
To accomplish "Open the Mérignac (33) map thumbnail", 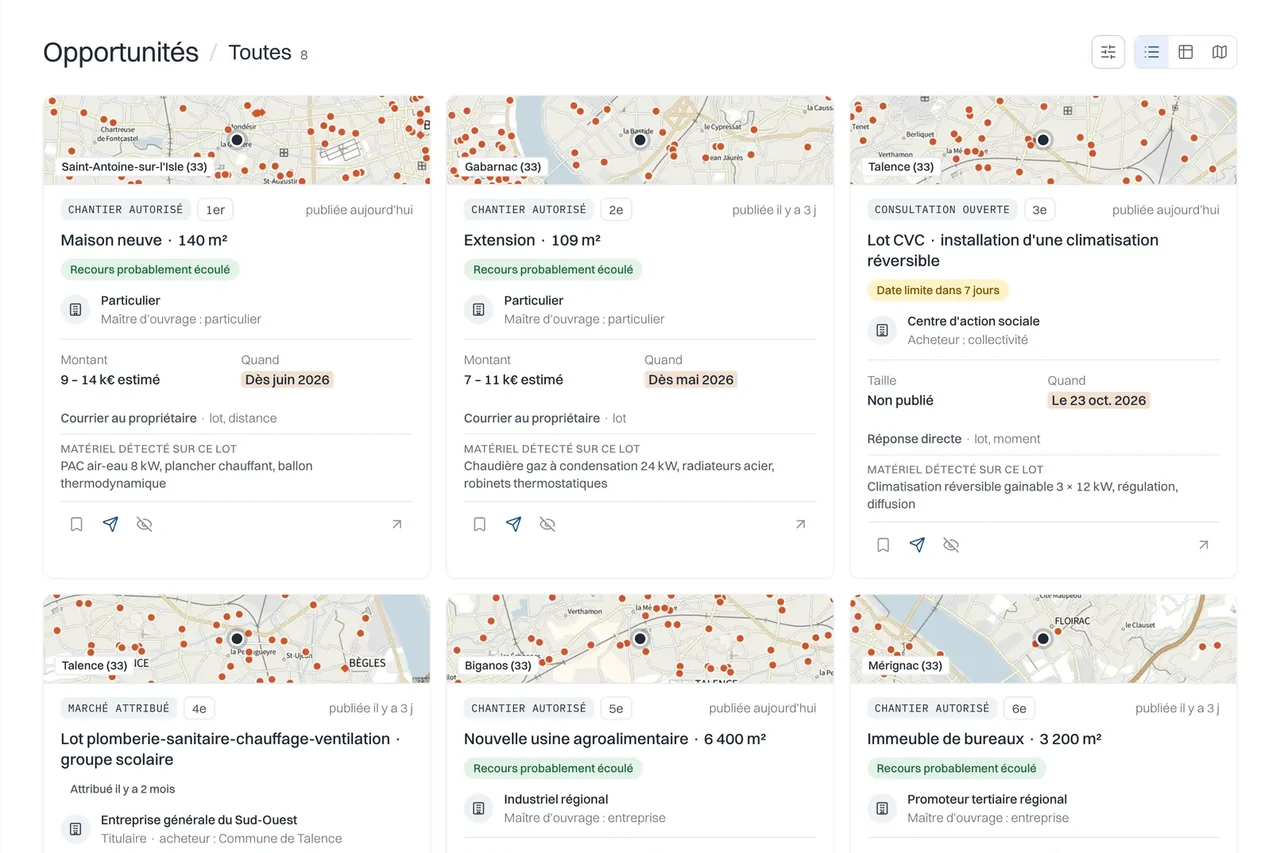I will point(1043,639).
